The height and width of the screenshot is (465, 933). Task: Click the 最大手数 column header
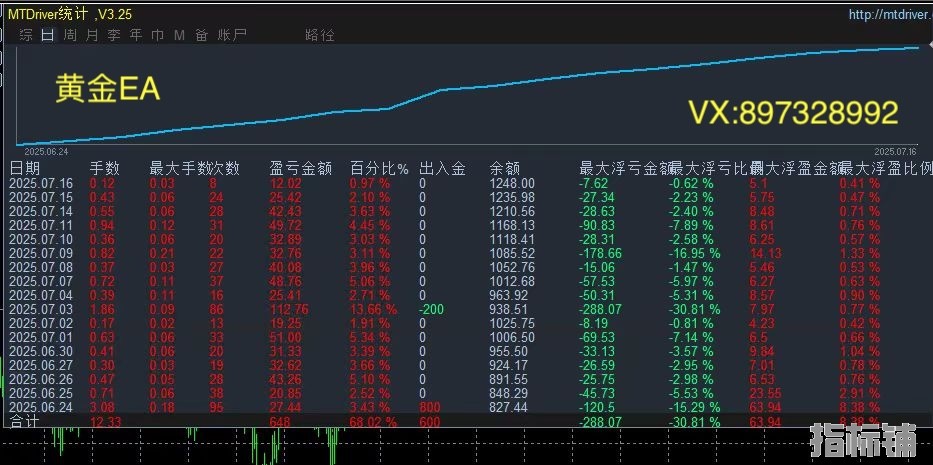pos(180,168)
